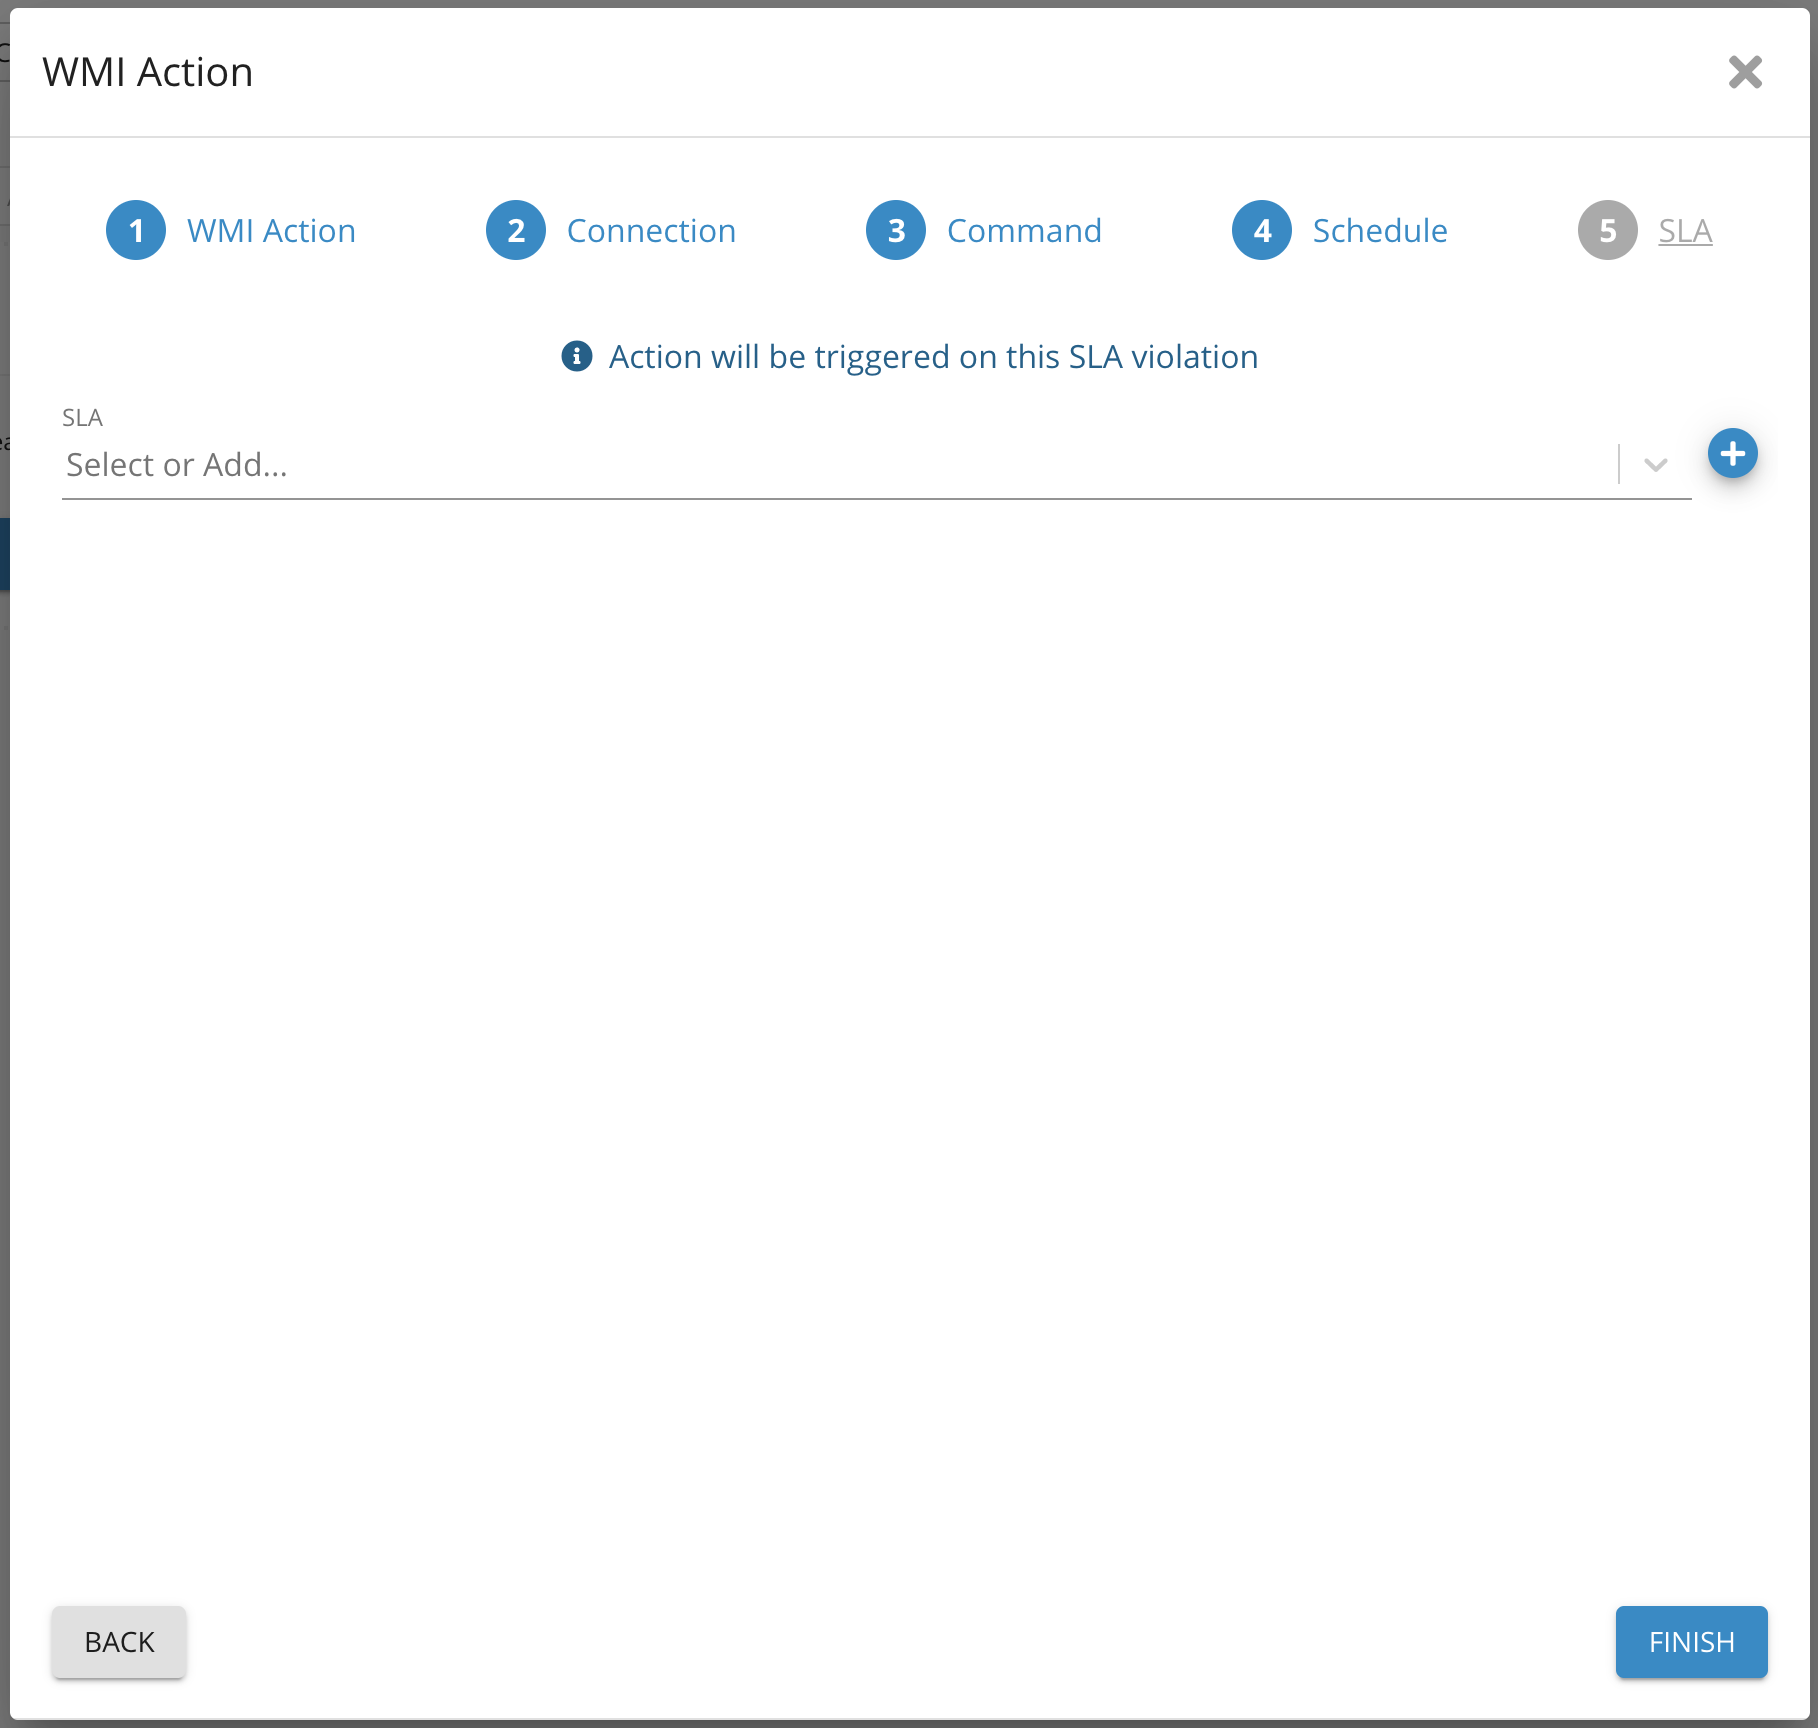Click the 'Action will be triggered' info text
The image size is (1818, 1728).
[933, 357]
